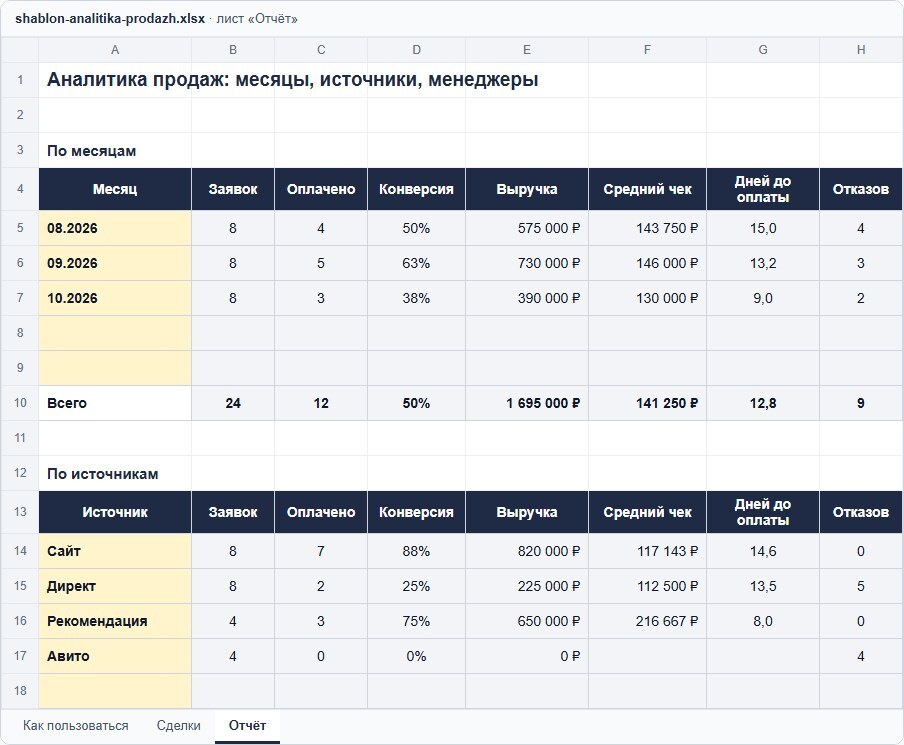Select revenue cell 225 000 ₽
The width and height of the screenshot is (904, 745).
click(526, 586)
